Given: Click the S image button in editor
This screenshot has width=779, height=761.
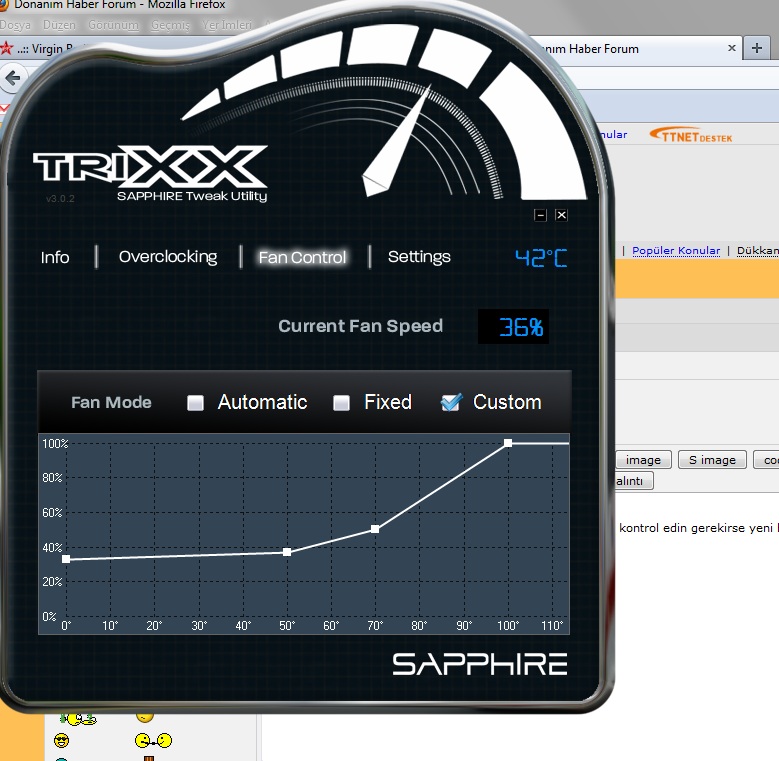Looking at the screenshot, I should click(x=712, y=460).
